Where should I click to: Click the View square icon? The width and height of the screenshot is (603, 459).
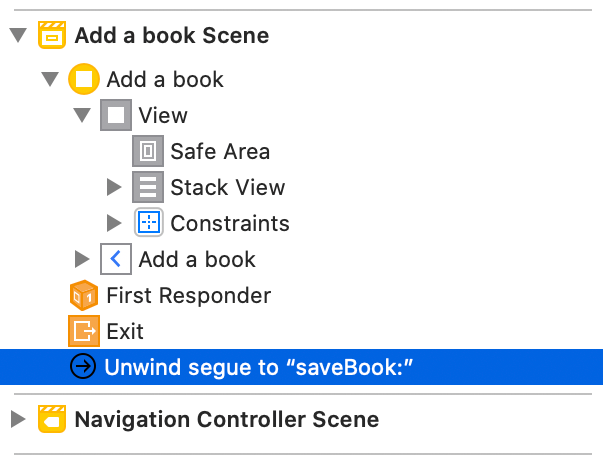point(116,115)
